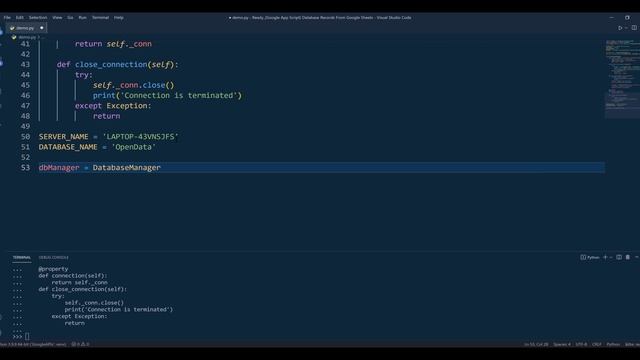
Task: Click the 'LAPTOP-43VNSJFS' string value
Action: [x=140, y=137]
